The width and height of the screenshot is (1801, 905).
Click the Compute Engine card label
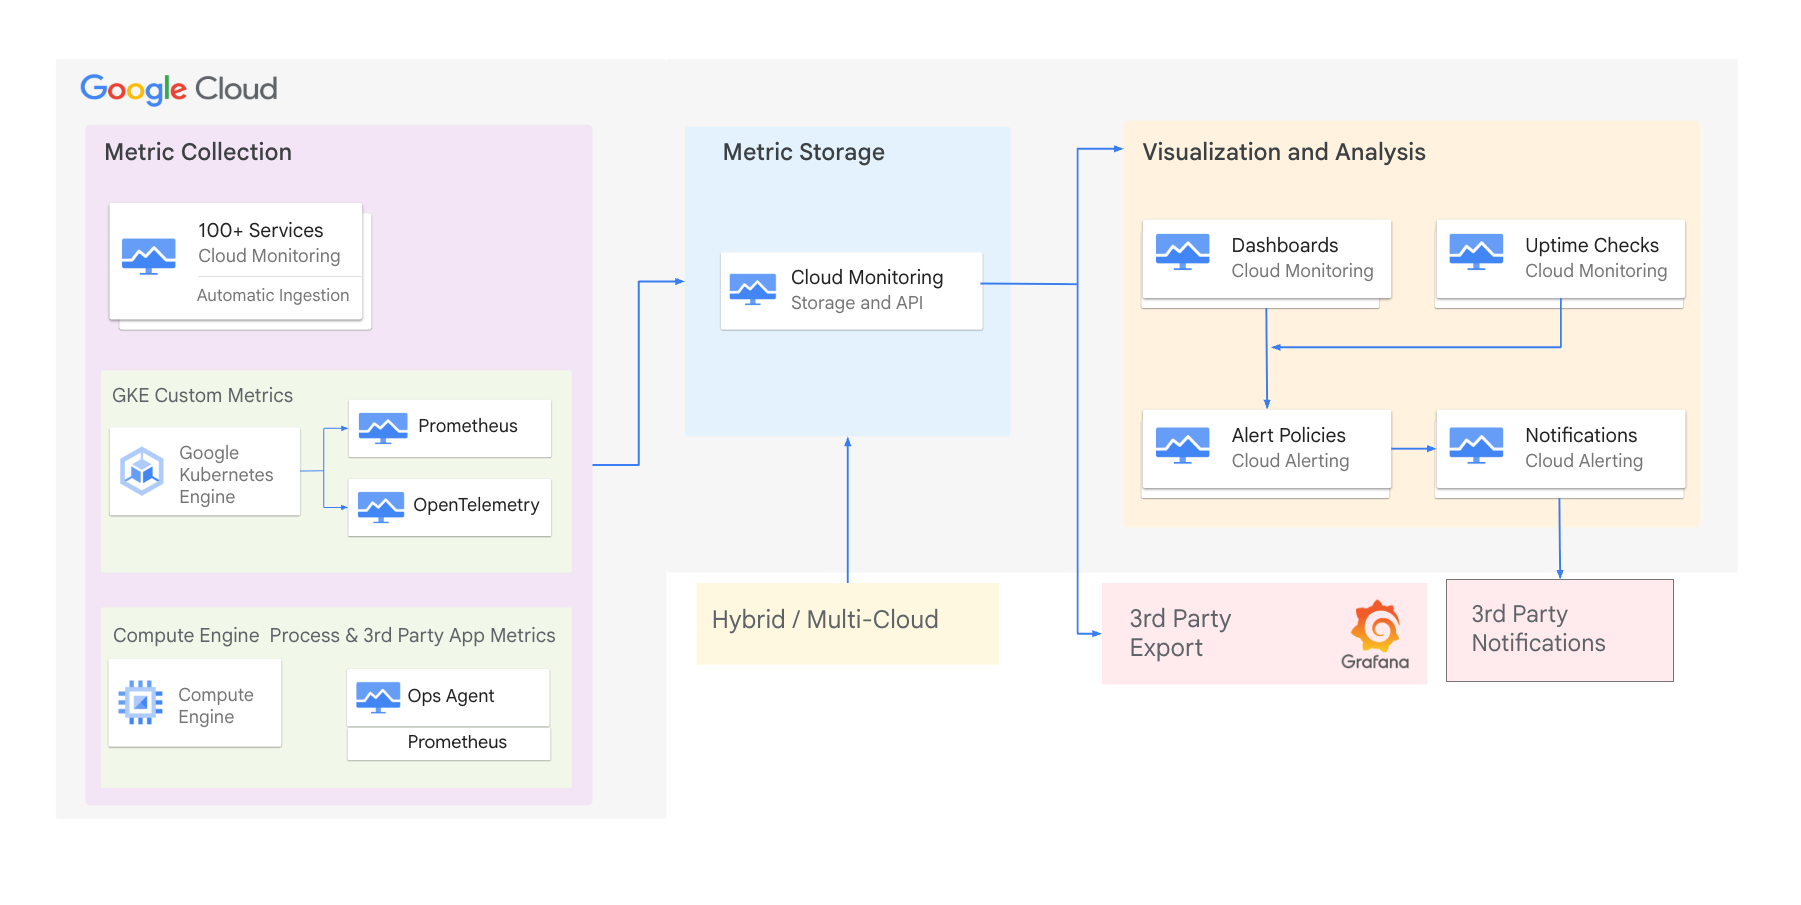tap(216, 706)
